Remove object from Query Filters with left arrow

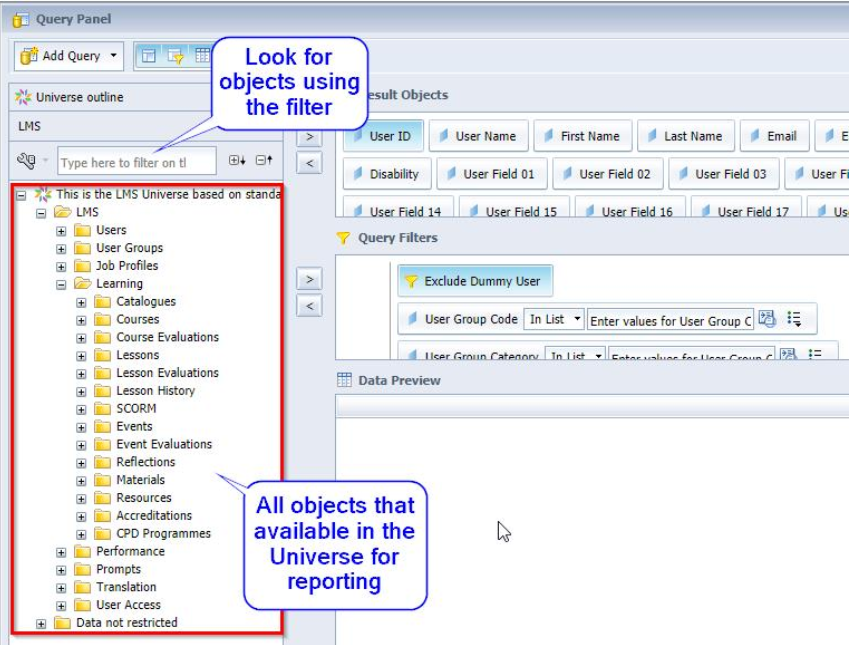coord(309,306)
